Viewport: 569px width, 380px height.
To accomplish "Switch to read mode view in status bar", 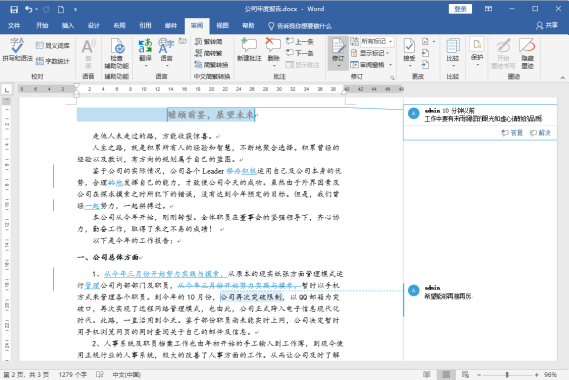I will 427,375.
